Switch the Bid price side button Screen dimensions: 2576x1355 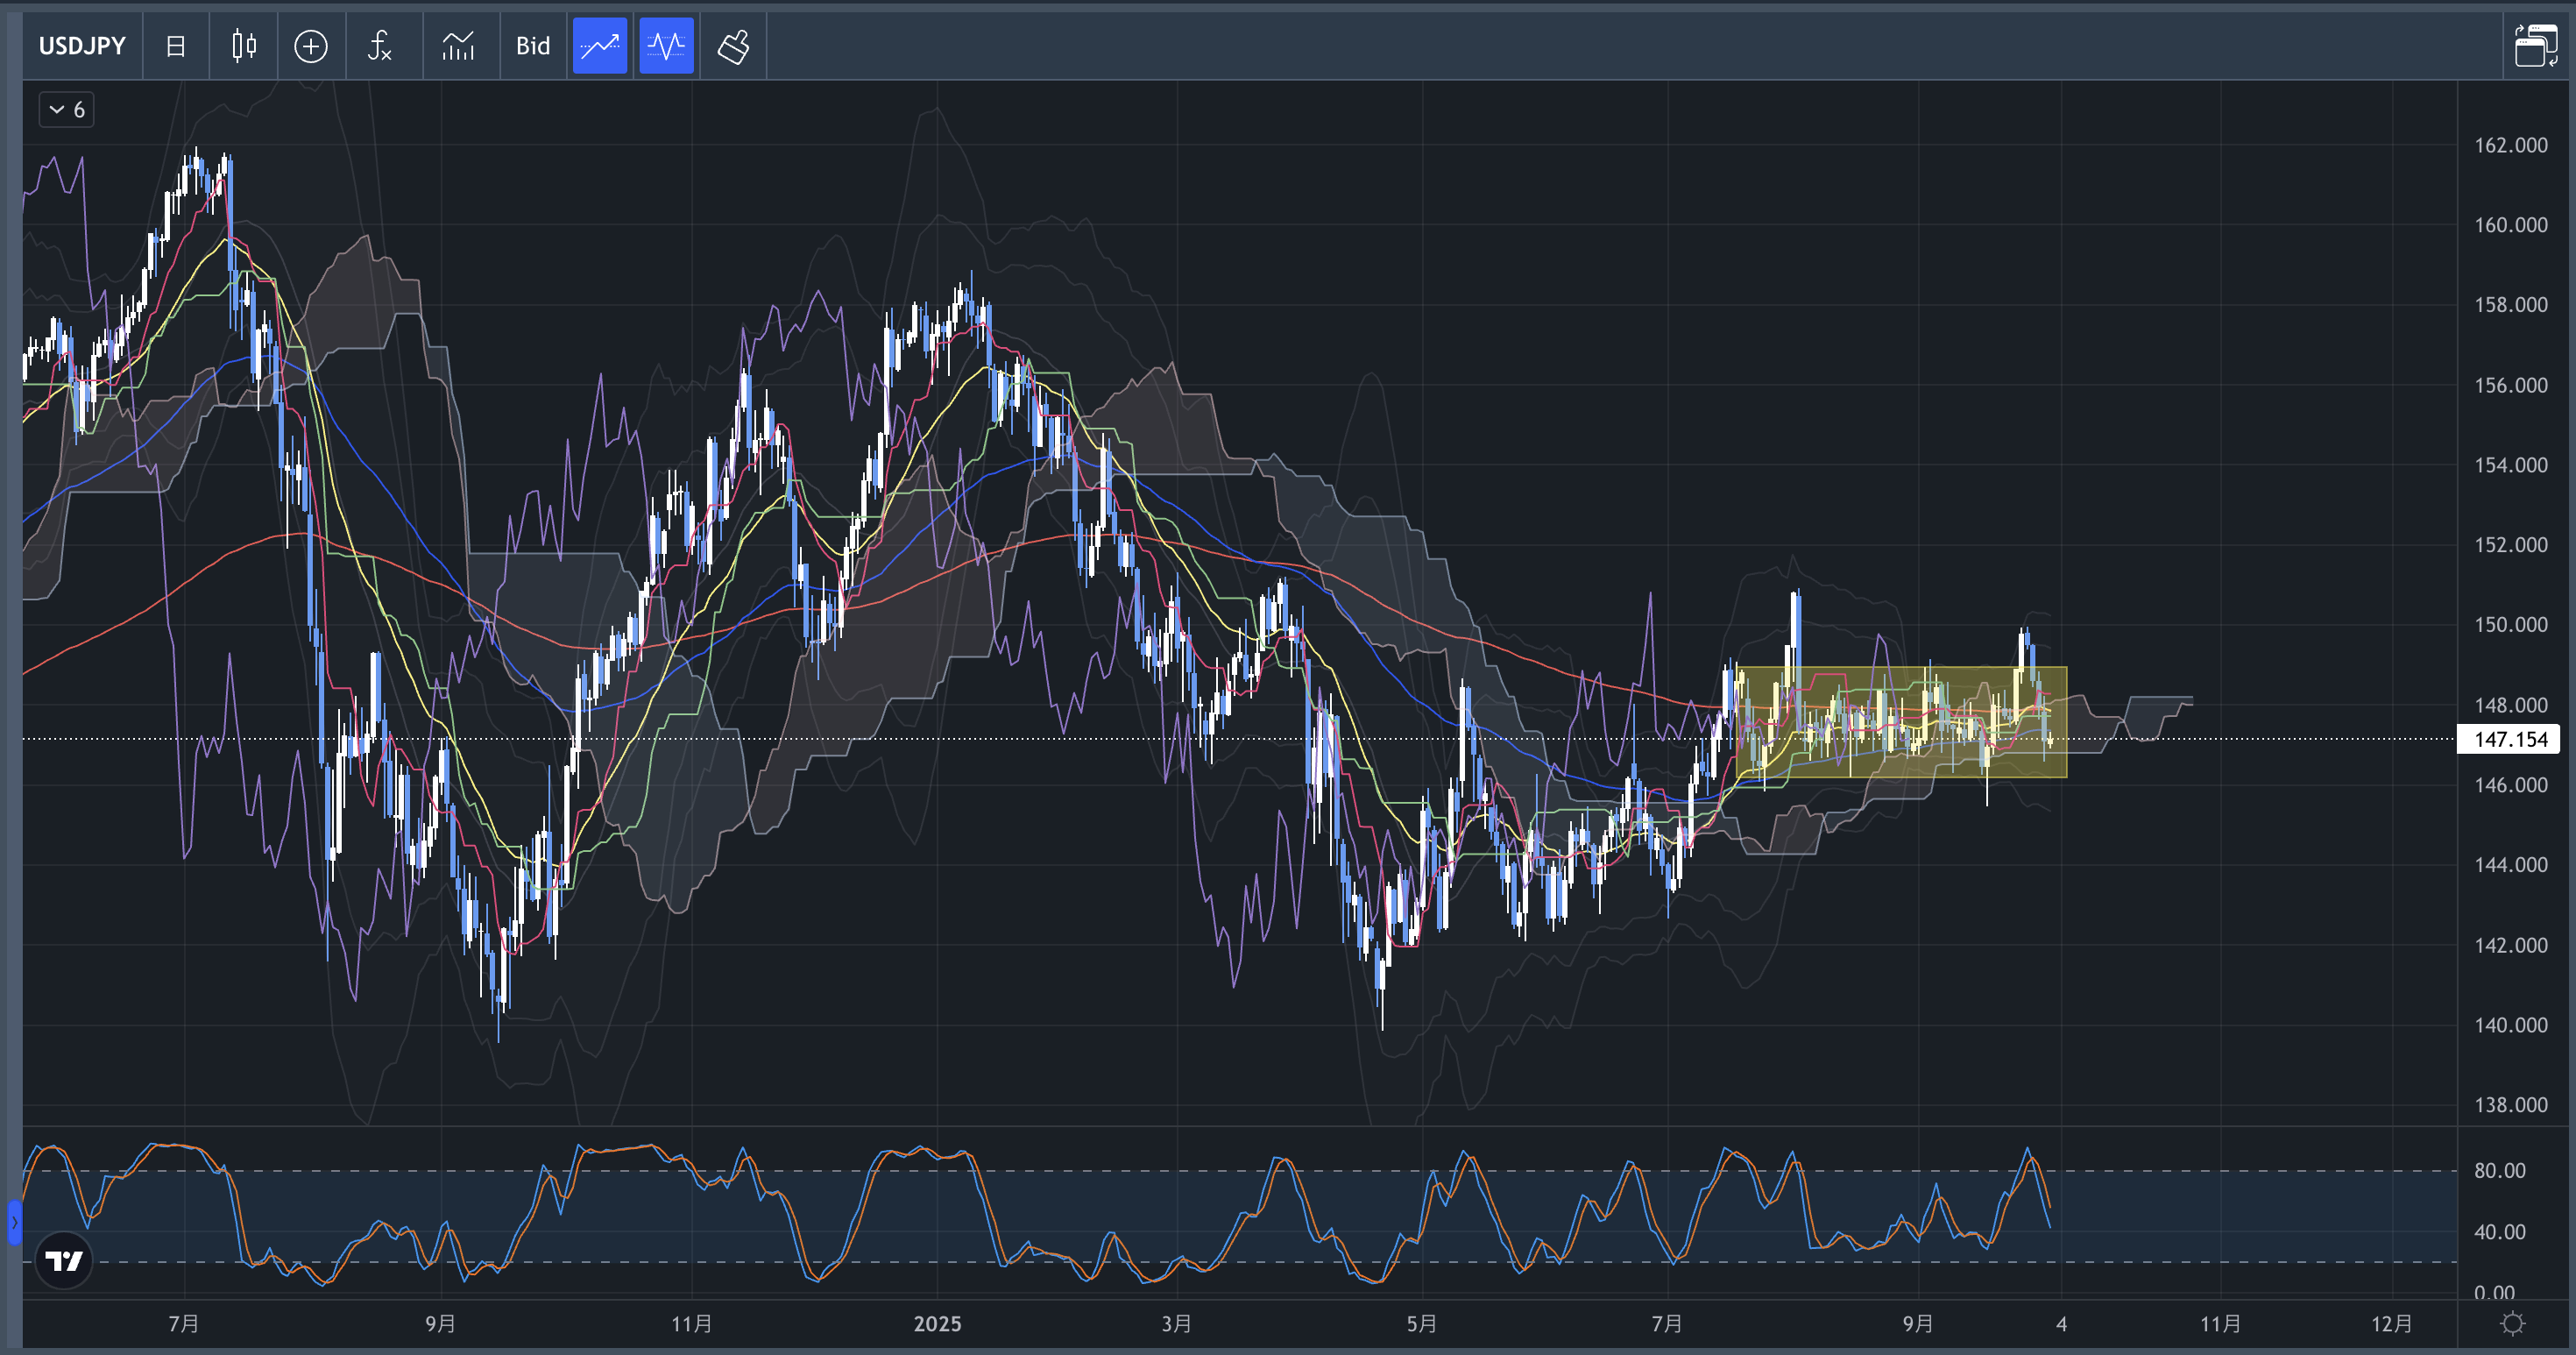(533, 46)
